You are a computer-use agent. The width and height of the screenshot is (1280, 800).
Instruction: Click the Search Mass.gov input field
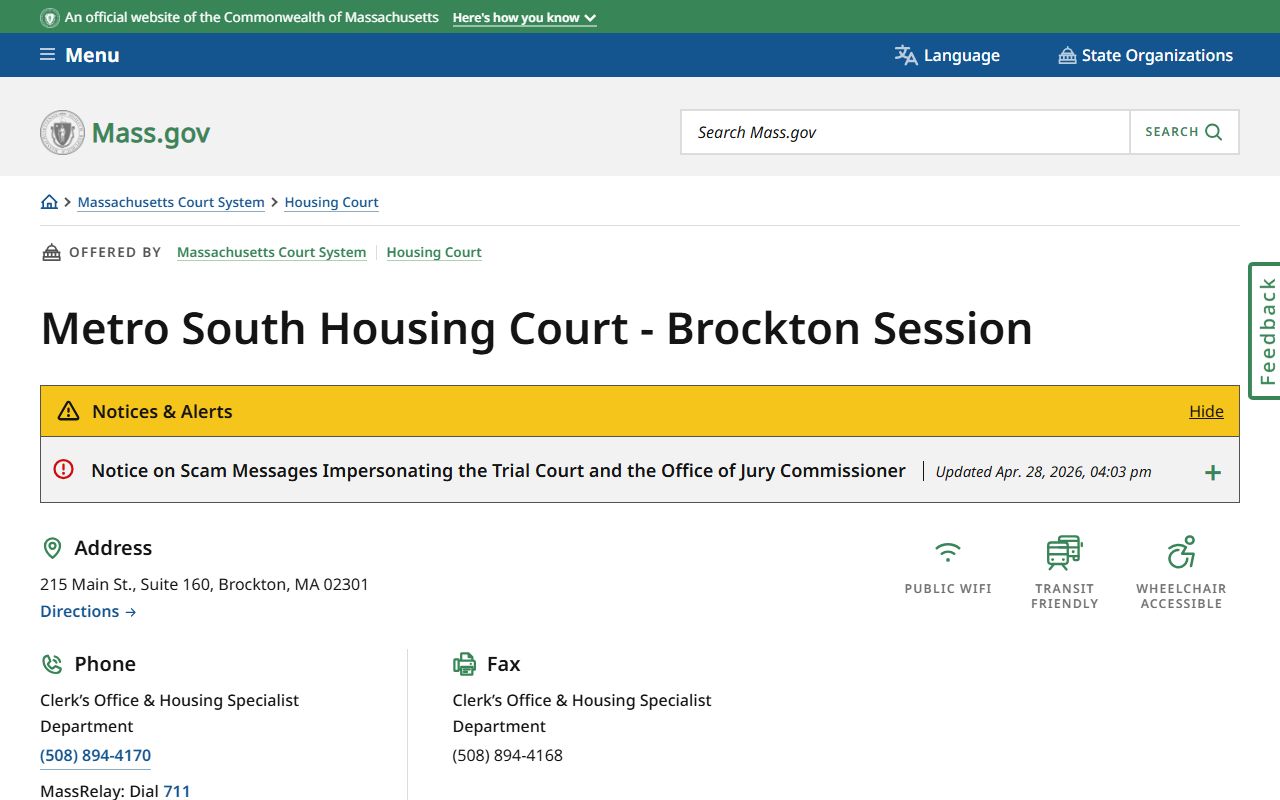(905, 132)
